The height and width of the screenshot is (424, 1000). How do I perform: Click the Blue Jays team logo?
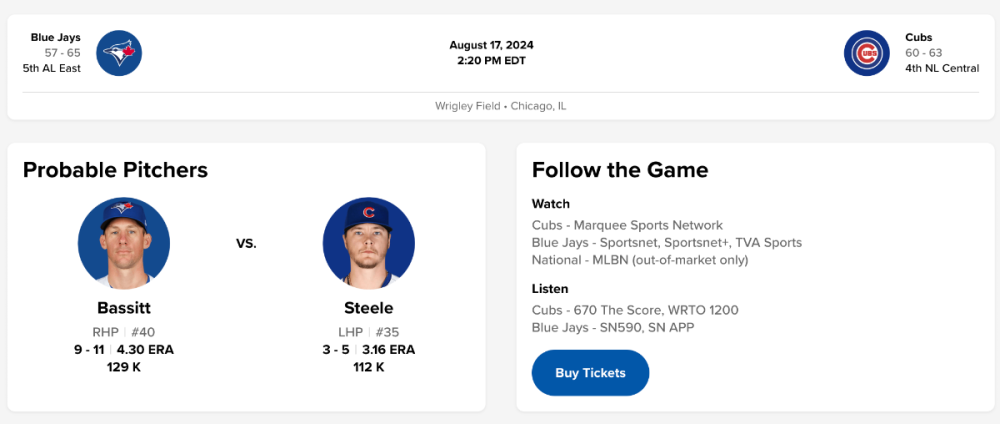click(119, 53)
